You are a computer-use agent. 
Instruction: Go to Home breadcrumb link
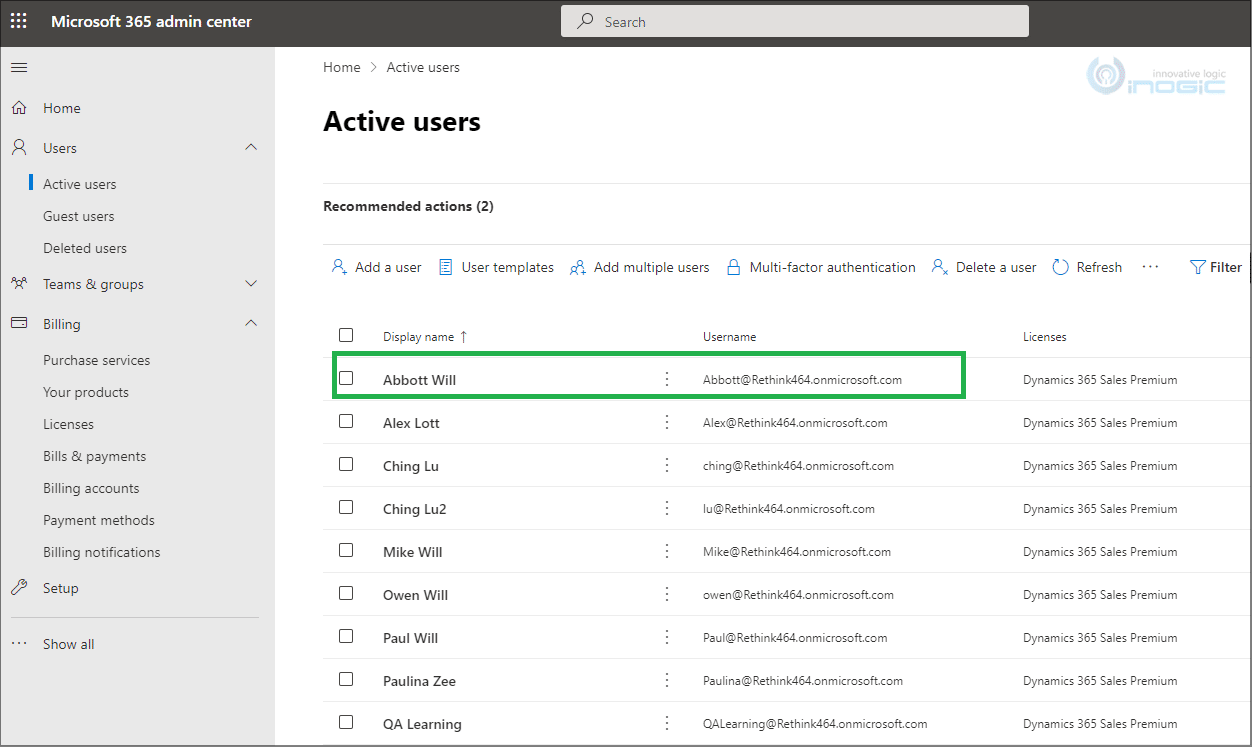(x=342, y=67)
